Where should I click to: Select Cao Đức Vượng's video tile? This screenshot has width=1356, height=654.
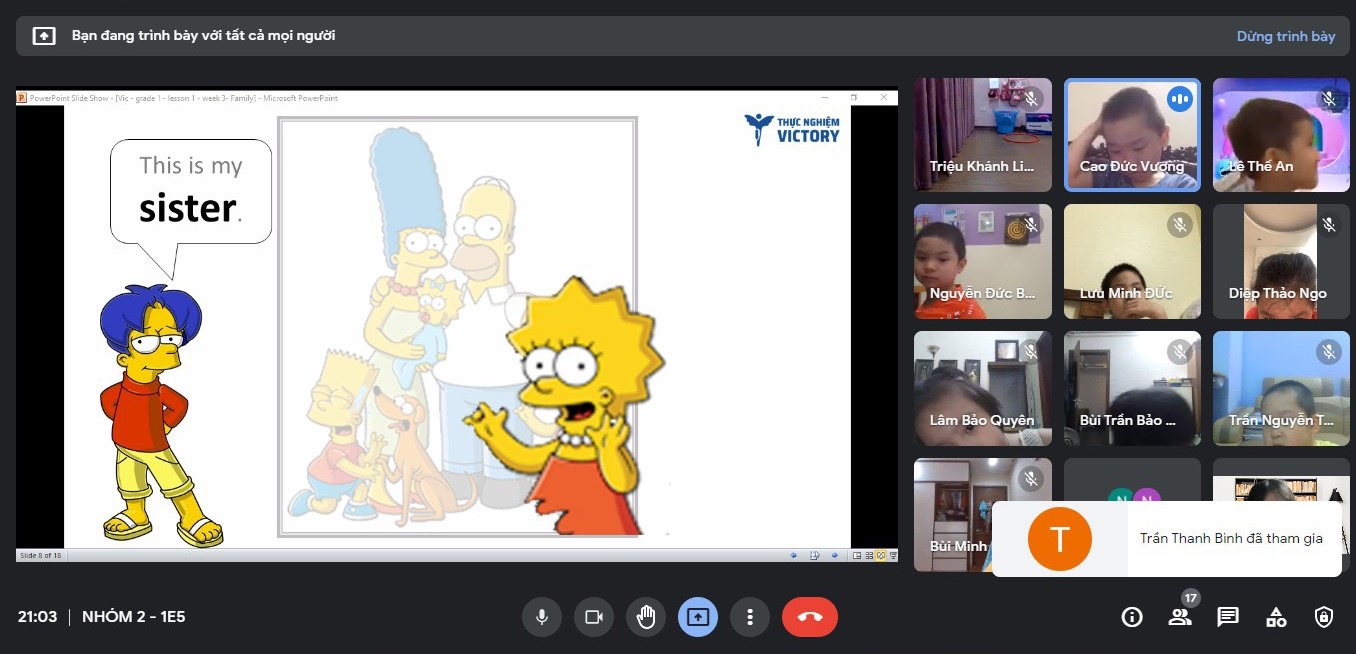tap(1132, 135)
